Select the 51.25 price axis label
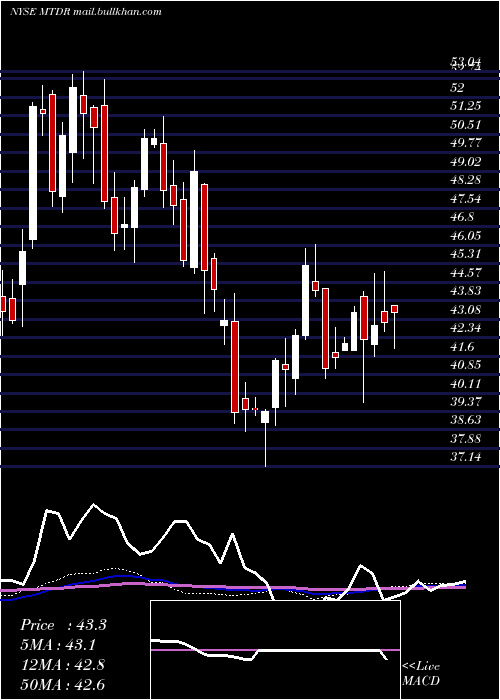The image size is (500, 700). coord(466,106)
